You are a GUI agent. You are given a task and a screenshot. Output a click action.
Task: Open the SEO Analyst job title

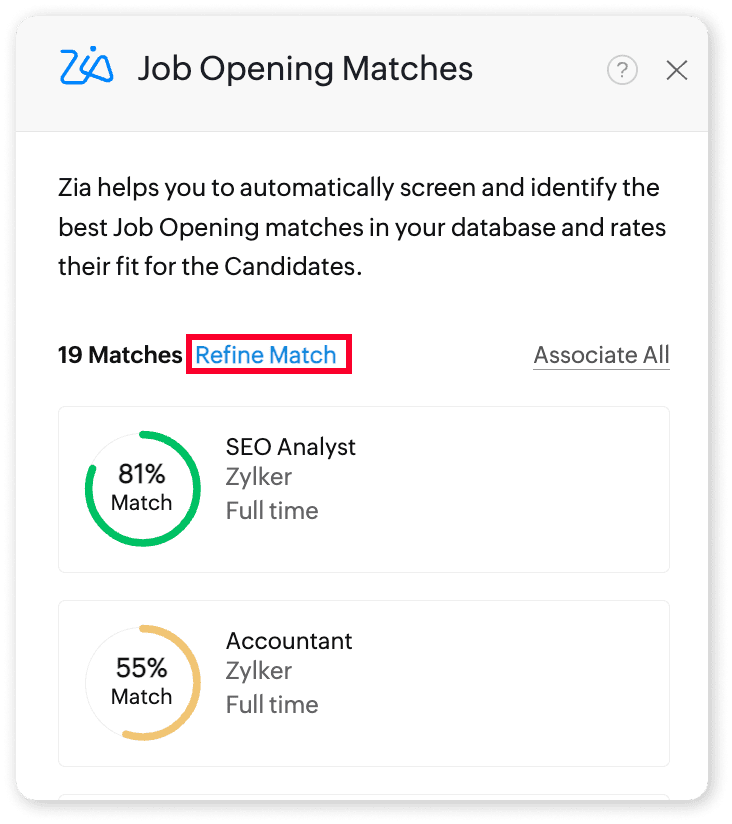click(x=290, y=447)
